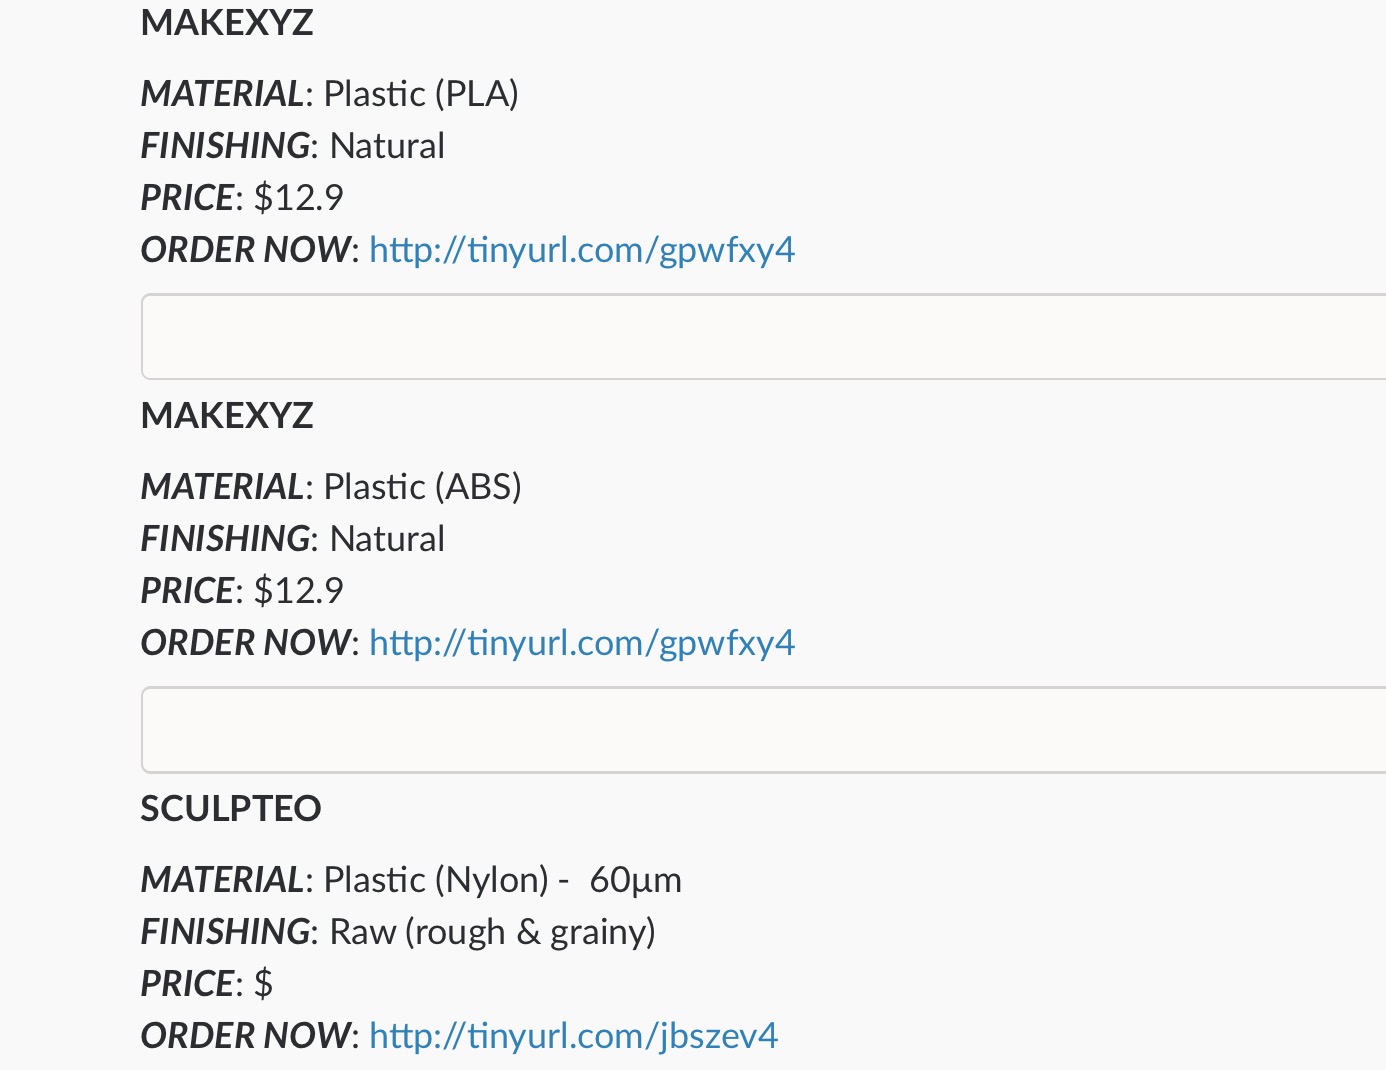
Task: Click the SCULPTEO heading
Action: coord(230,809)
